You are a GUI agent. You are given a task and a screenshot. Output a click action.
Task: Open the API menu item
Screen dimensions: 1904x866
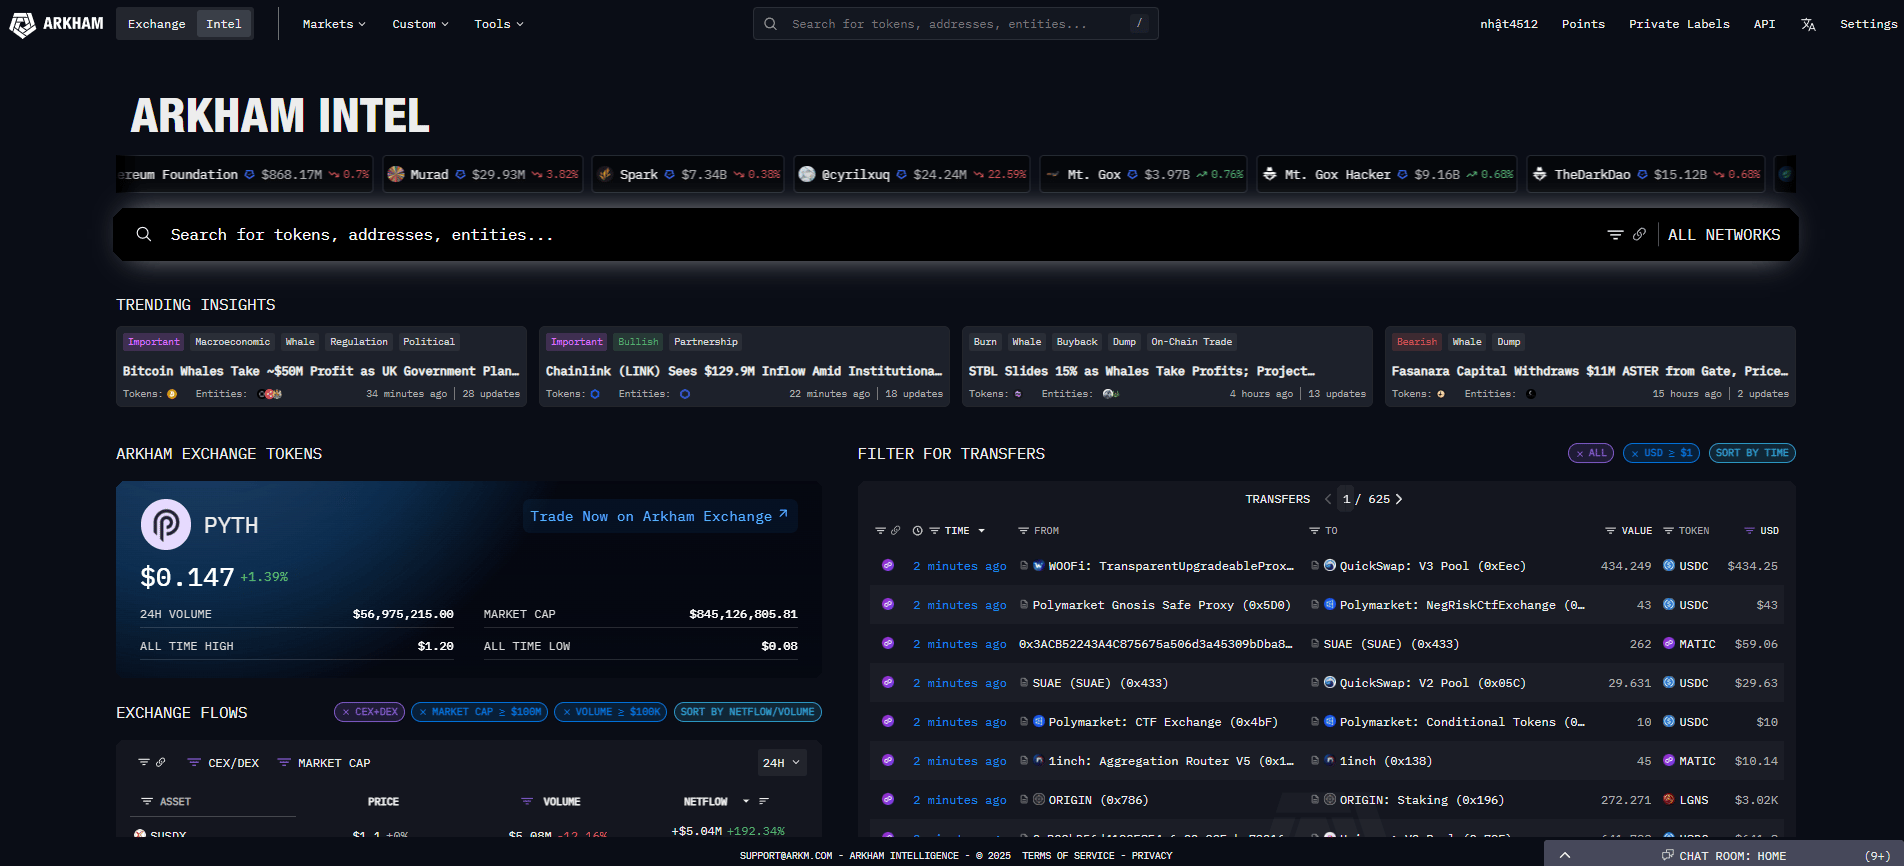(1764, 24)
